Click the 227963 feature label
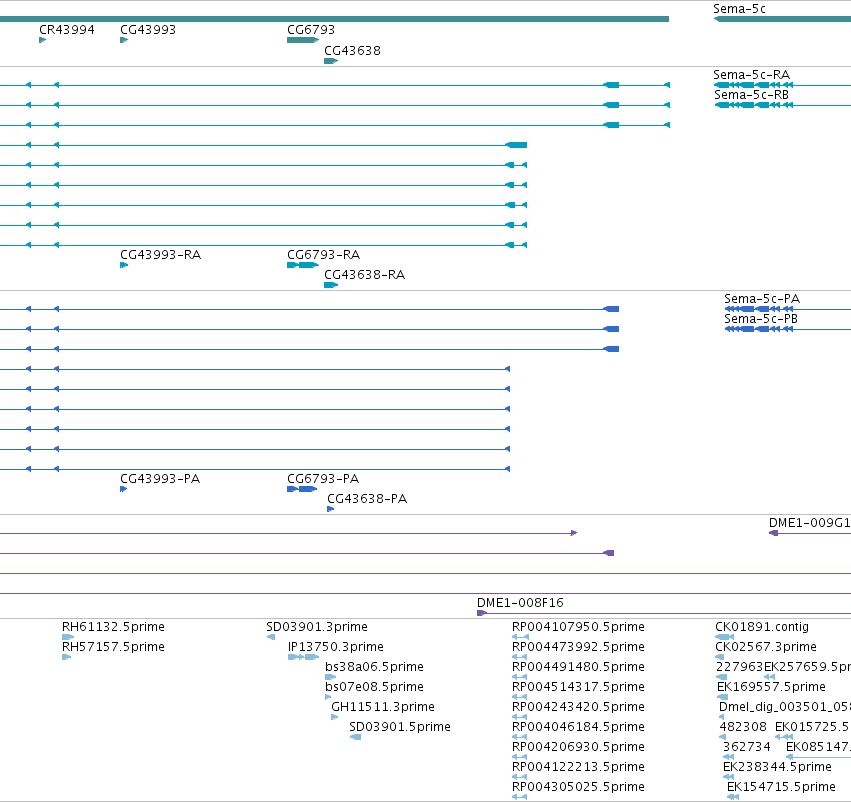The height and width of the screenshot is (802, 851). coord(739,667)
